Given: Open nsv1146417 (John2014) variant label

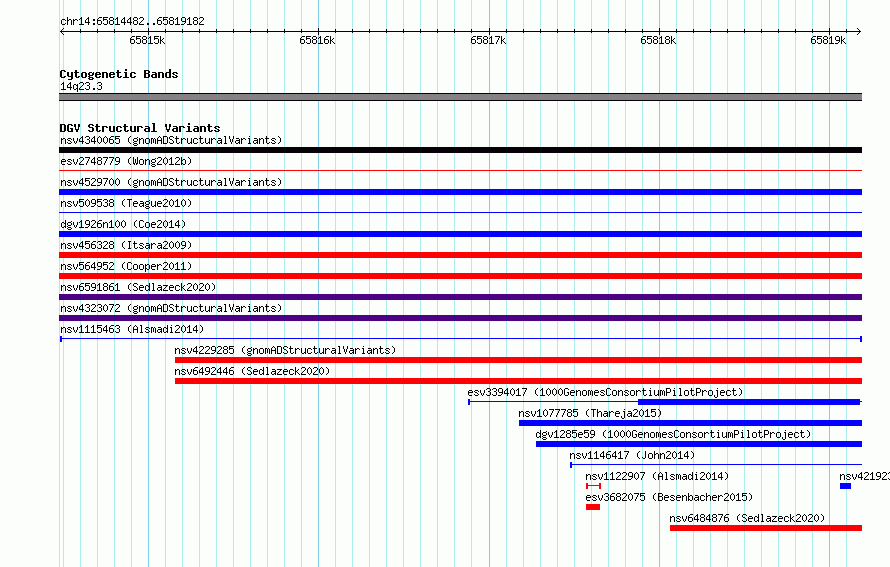Looking at the screenshot, I should click(x=632, y=455).
